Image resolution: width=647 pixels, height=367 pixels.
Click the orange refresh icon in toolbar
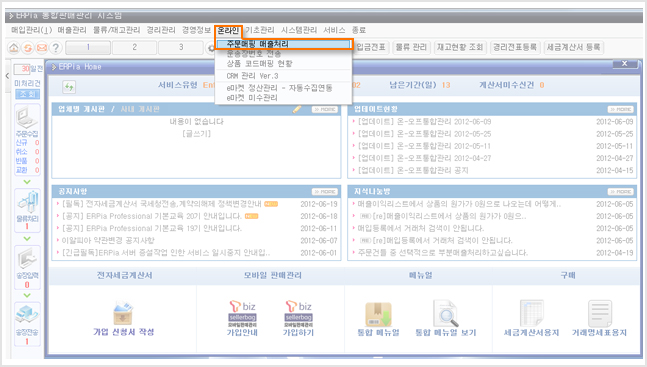pos(28,48)
